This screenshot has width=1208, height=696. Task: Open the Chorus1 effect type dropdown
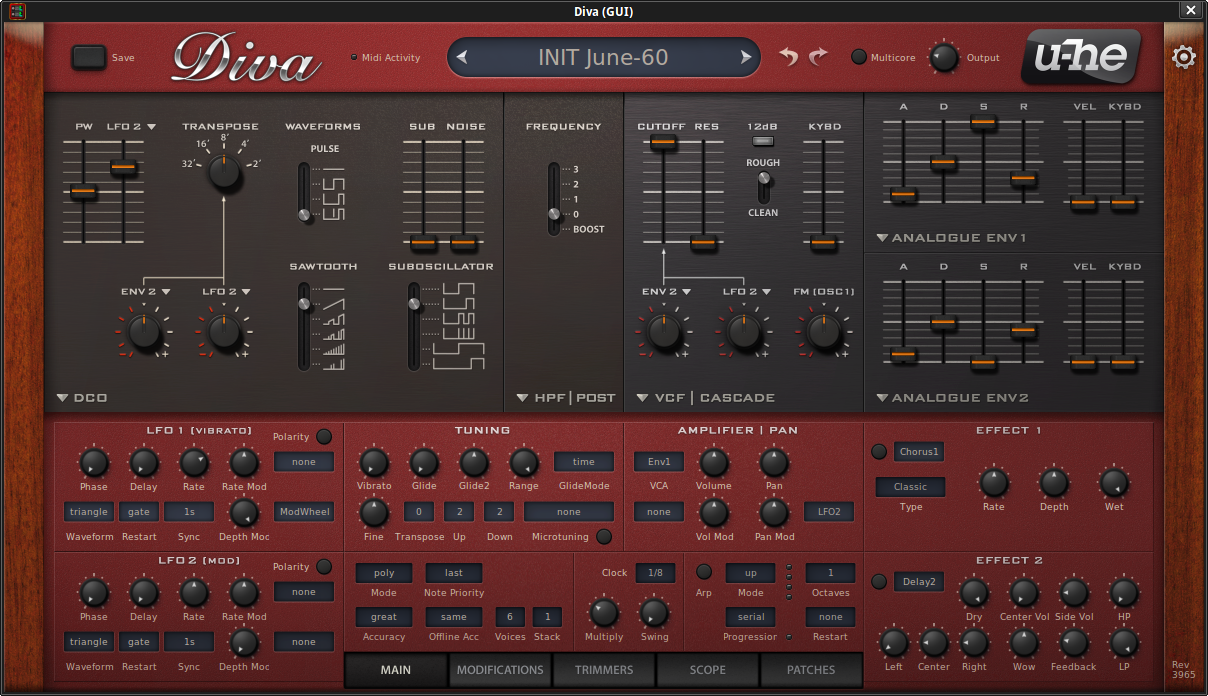(919, 452)
